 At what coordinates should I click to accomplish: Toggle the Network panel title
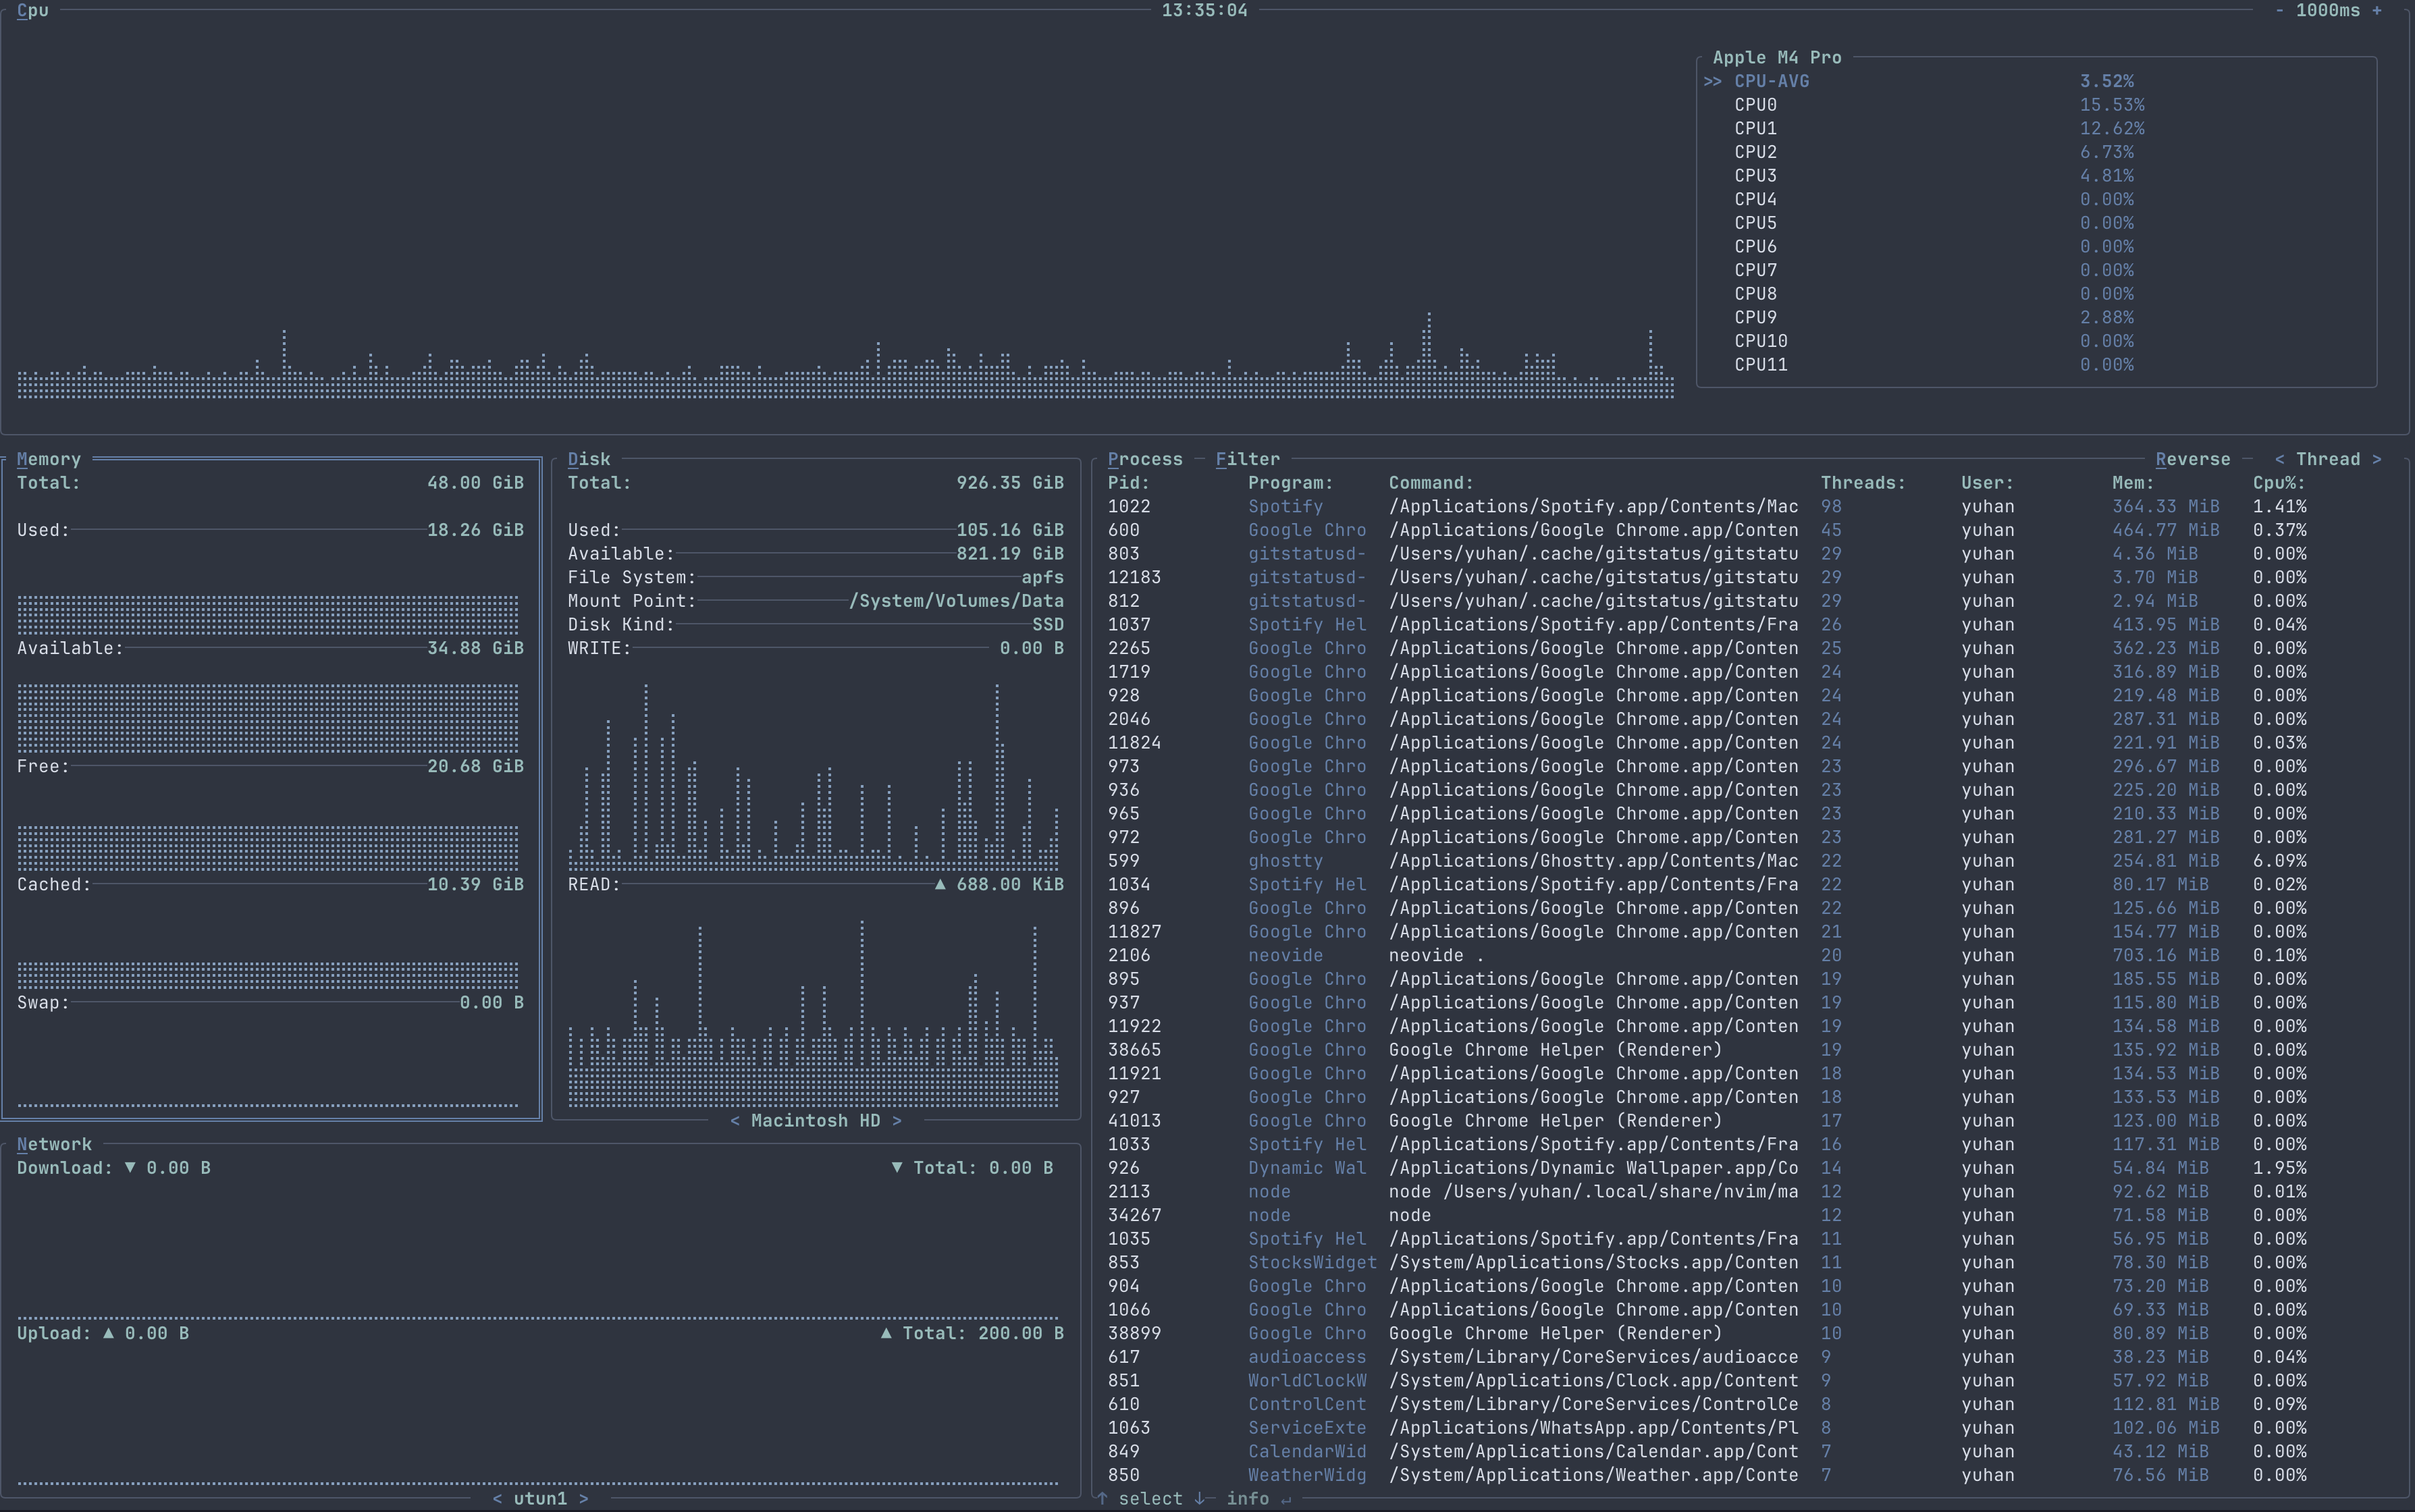pyautogui.click(x=54, y=1144)
